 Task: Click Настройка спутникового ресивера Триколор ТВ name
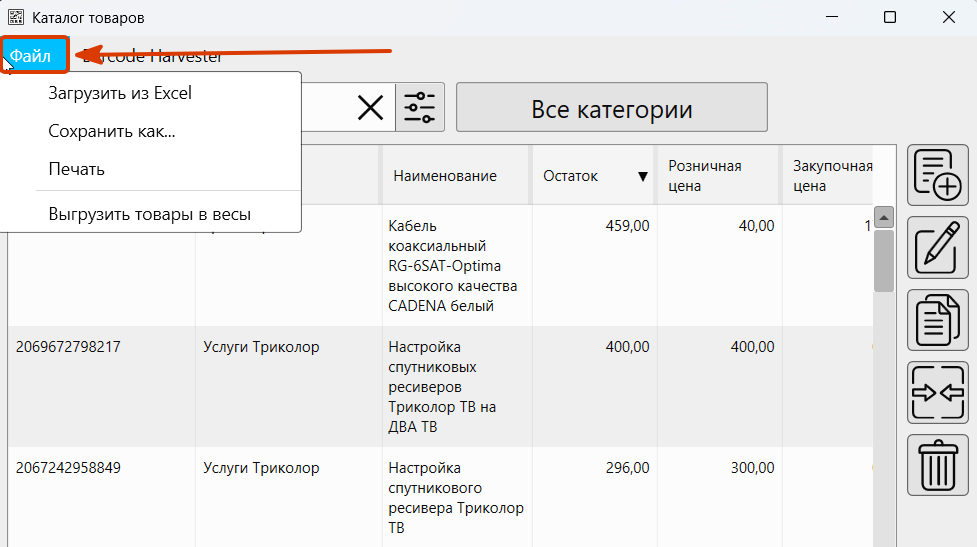[x=456, y=498]
